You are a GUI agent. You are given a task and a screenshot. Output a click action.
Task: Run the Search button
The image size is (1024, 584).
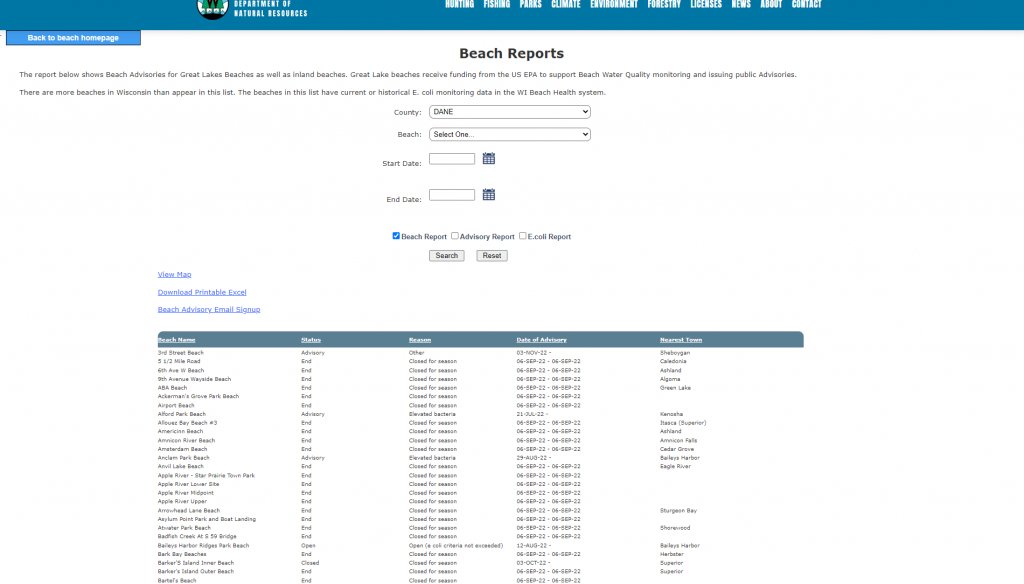tap(447, 255)
